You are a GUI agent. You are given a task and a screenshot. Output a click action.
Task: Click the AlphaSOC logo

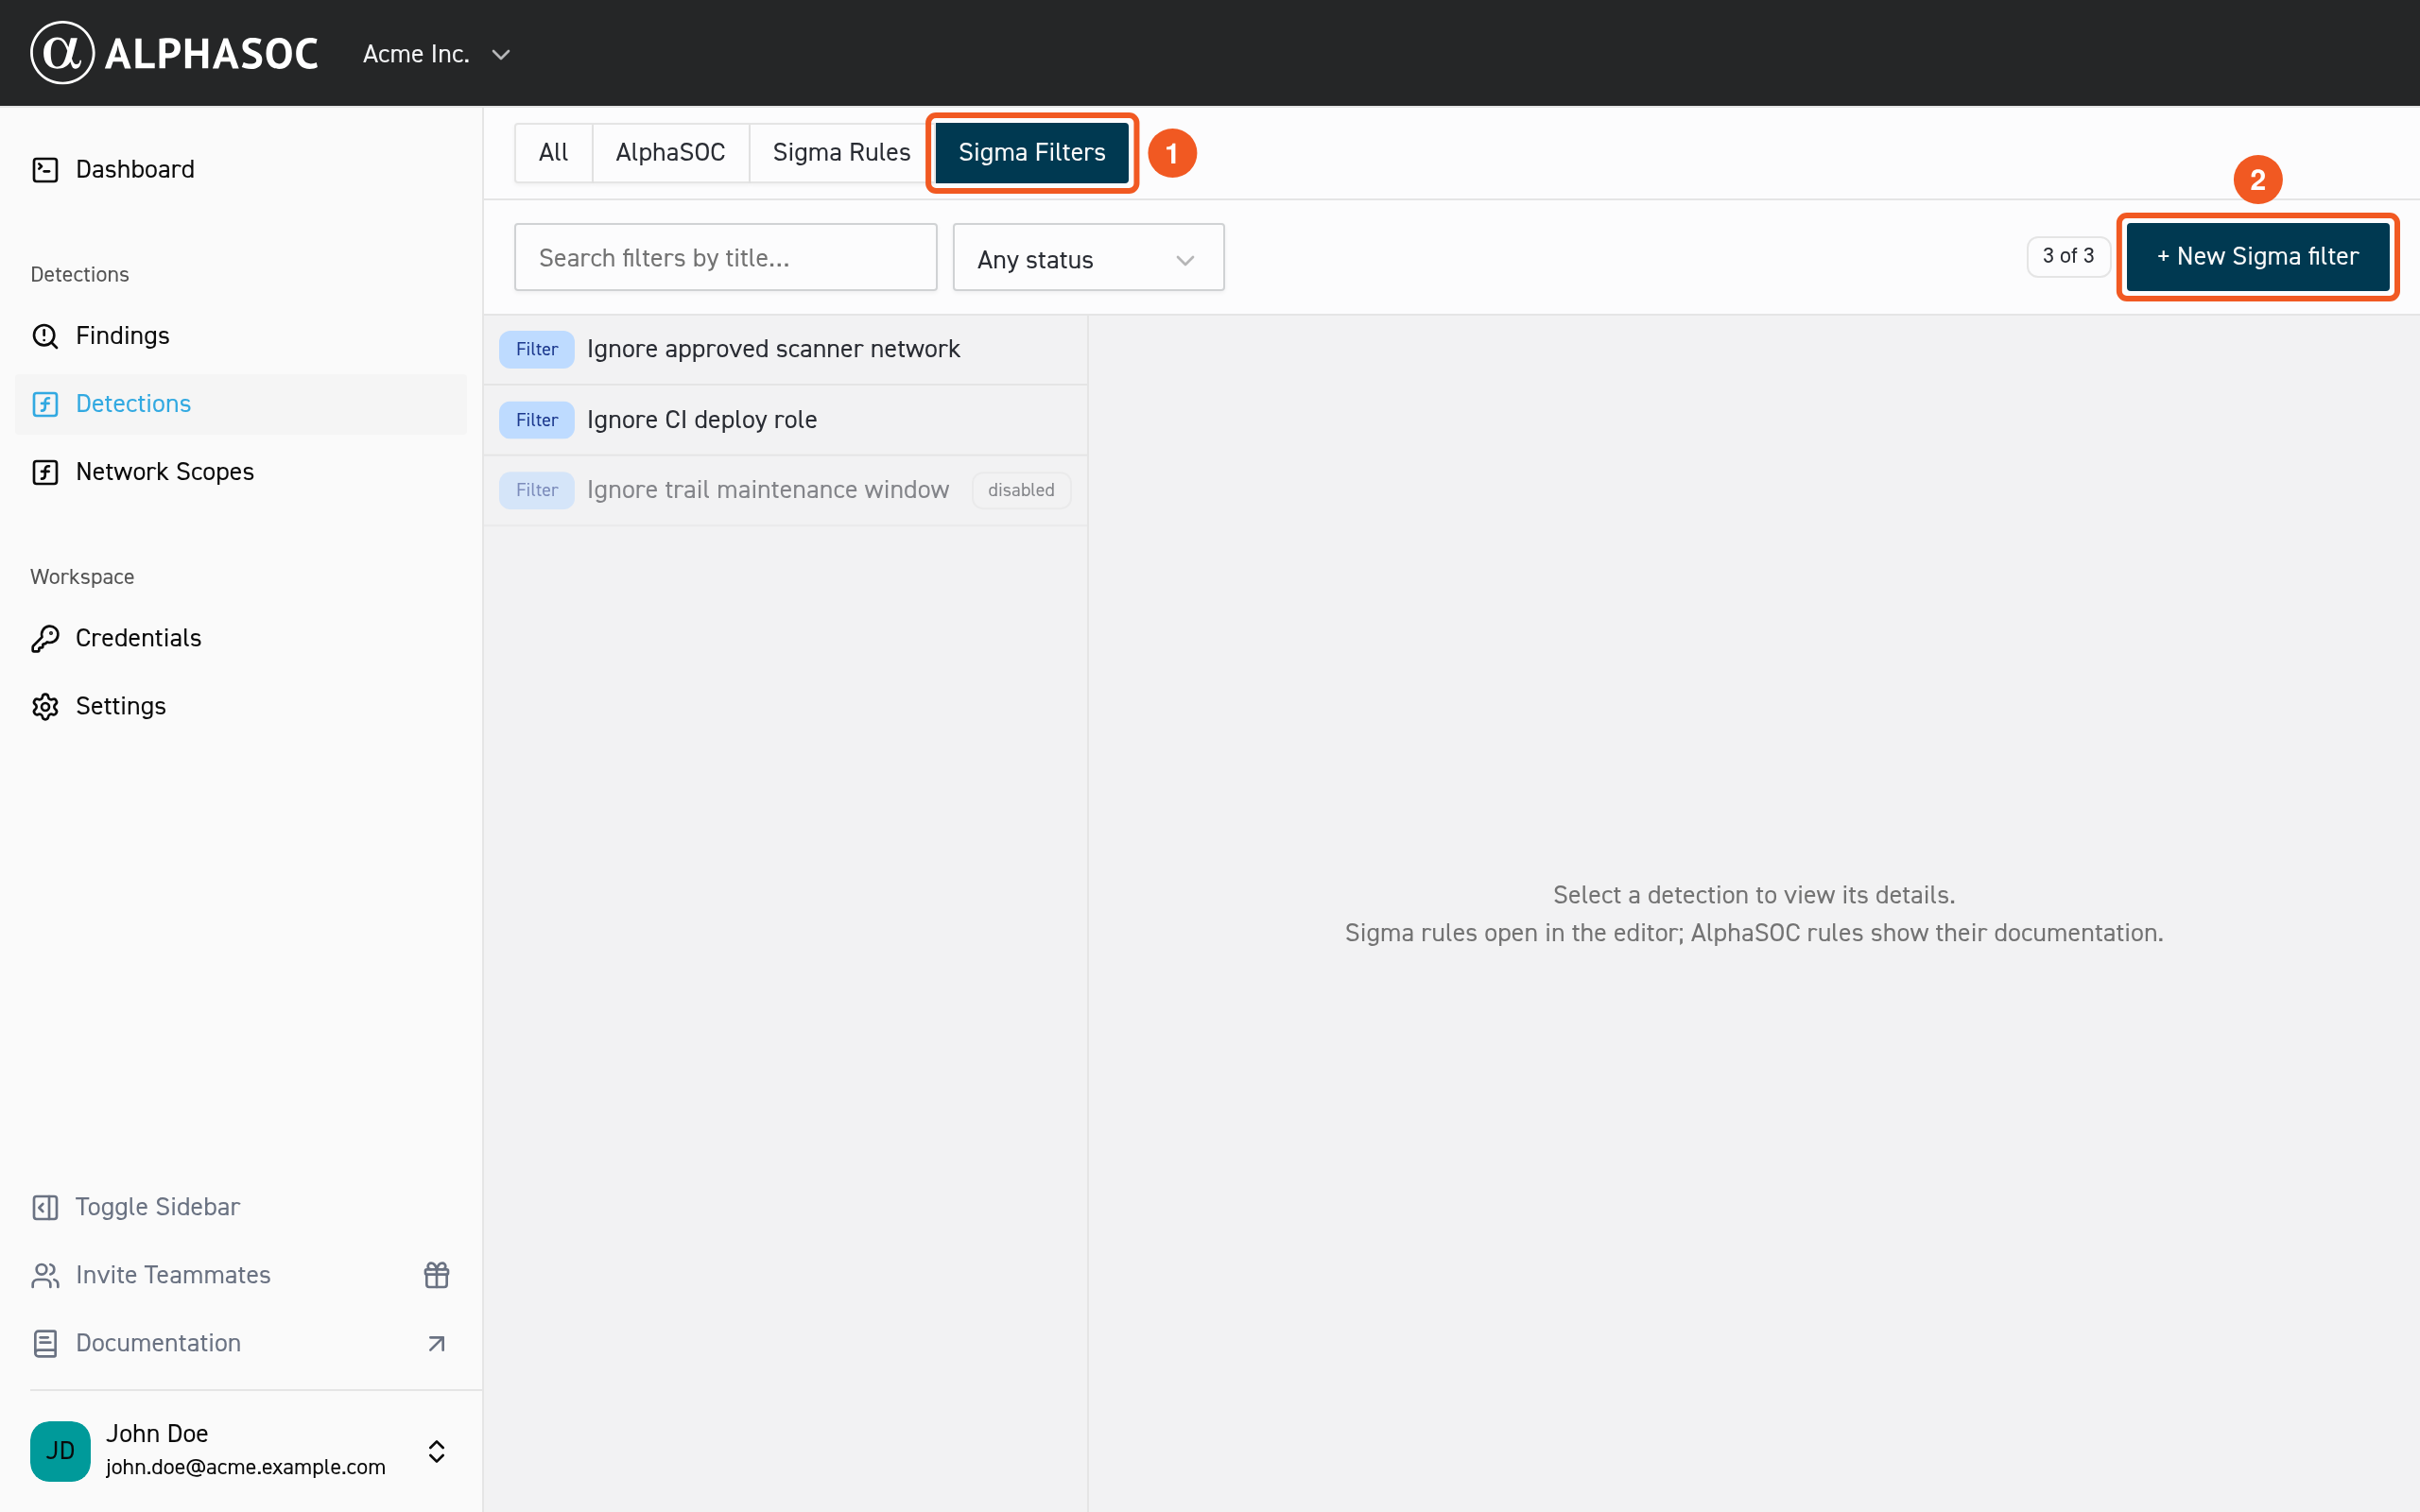tap(174, 53)
